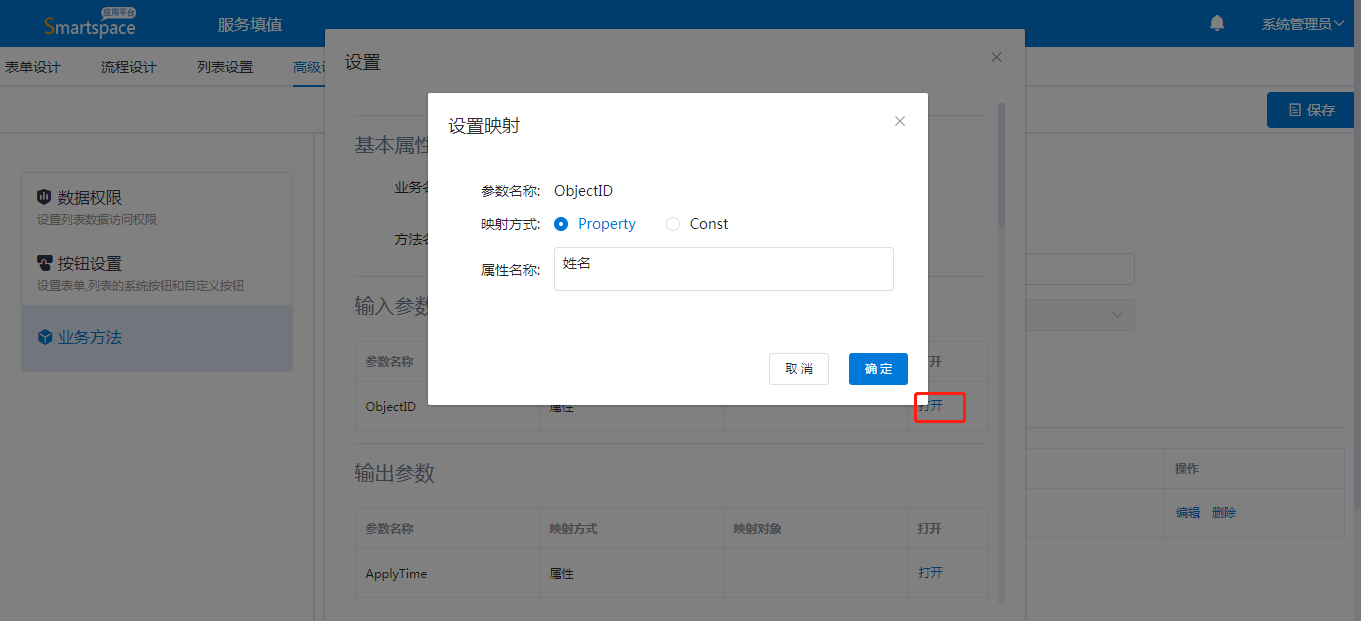Open the 数据权限 sidebar item

point(157,206)
